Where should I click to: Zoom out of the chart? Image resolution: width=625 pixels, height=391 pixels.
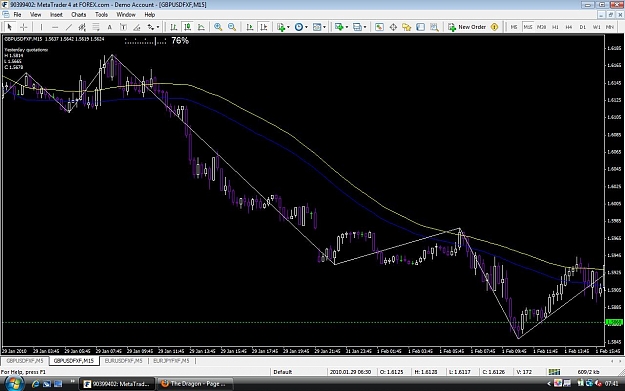[232, 27]
